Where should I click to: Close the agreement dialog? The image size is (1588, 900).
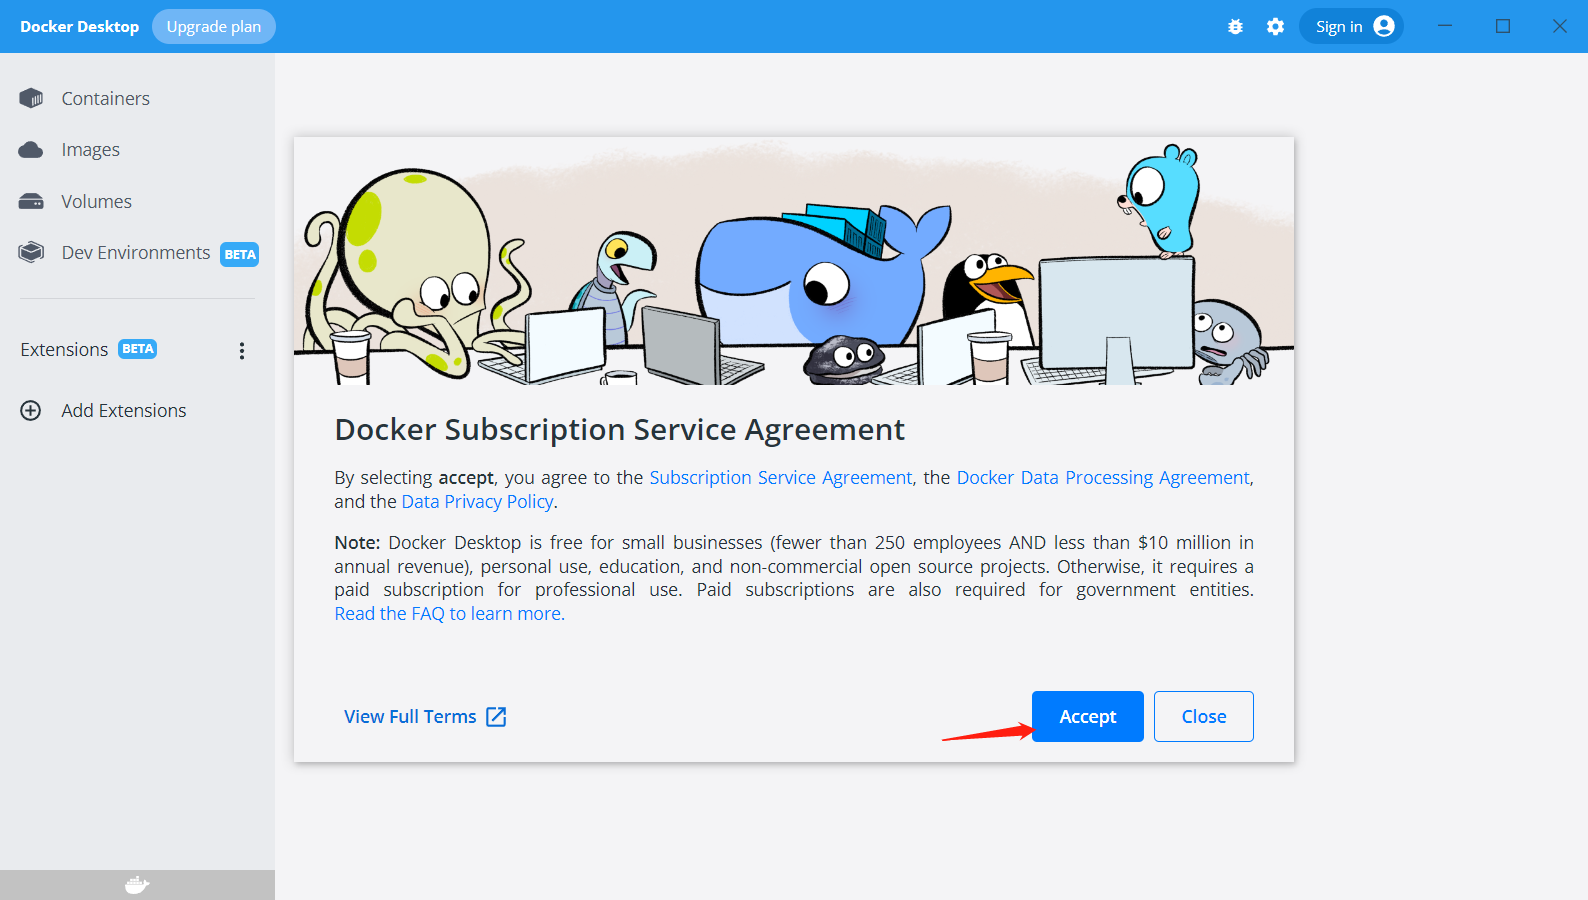point(1204,717)
